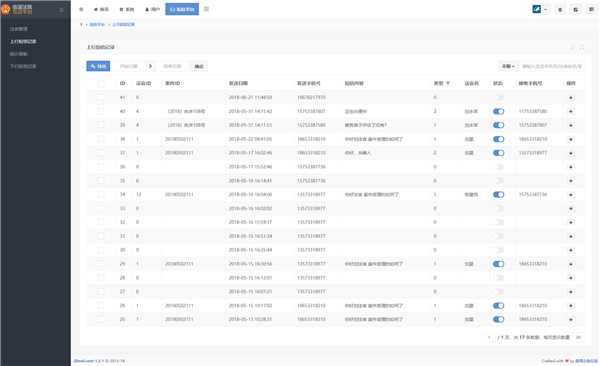The image size is (600, 366).
Task: Click the breadcrumb home icon
Action: click(81, 25)
